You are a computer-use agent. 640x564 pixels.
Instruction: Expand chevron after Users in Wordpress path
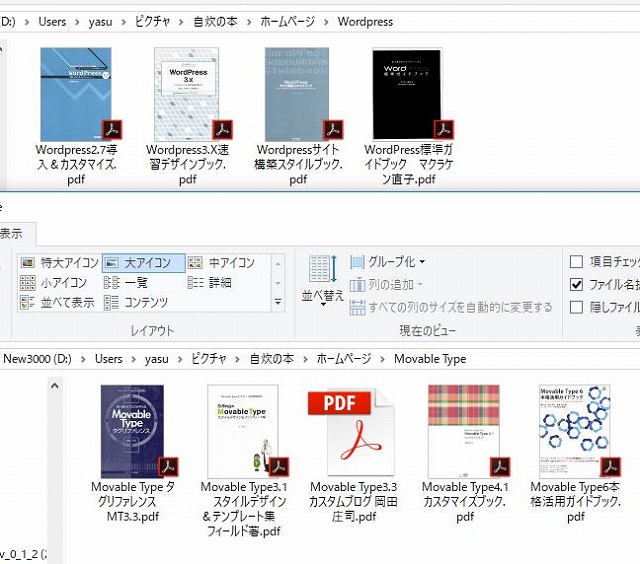[x=77, y=22]
